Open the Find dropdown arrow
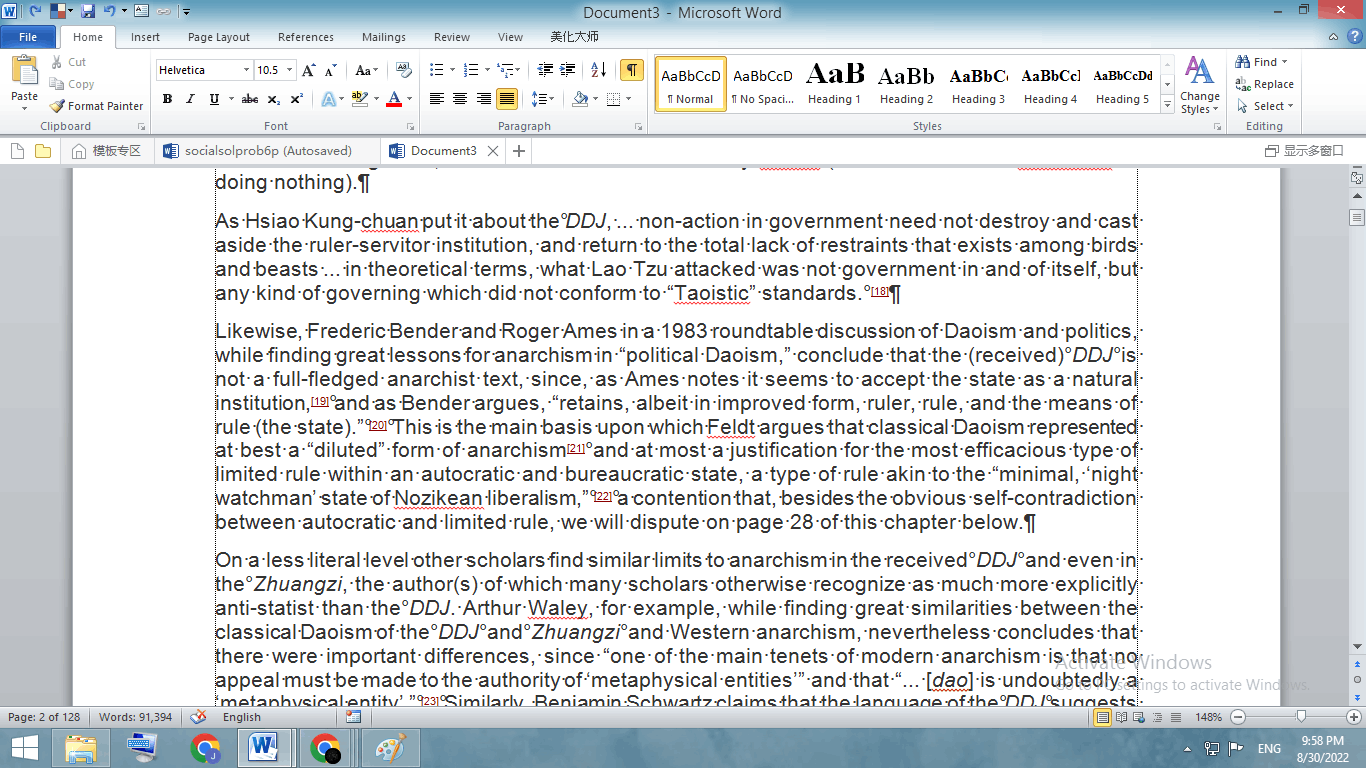This screenshot has width=1366, height=768. tap(1285, 62)
